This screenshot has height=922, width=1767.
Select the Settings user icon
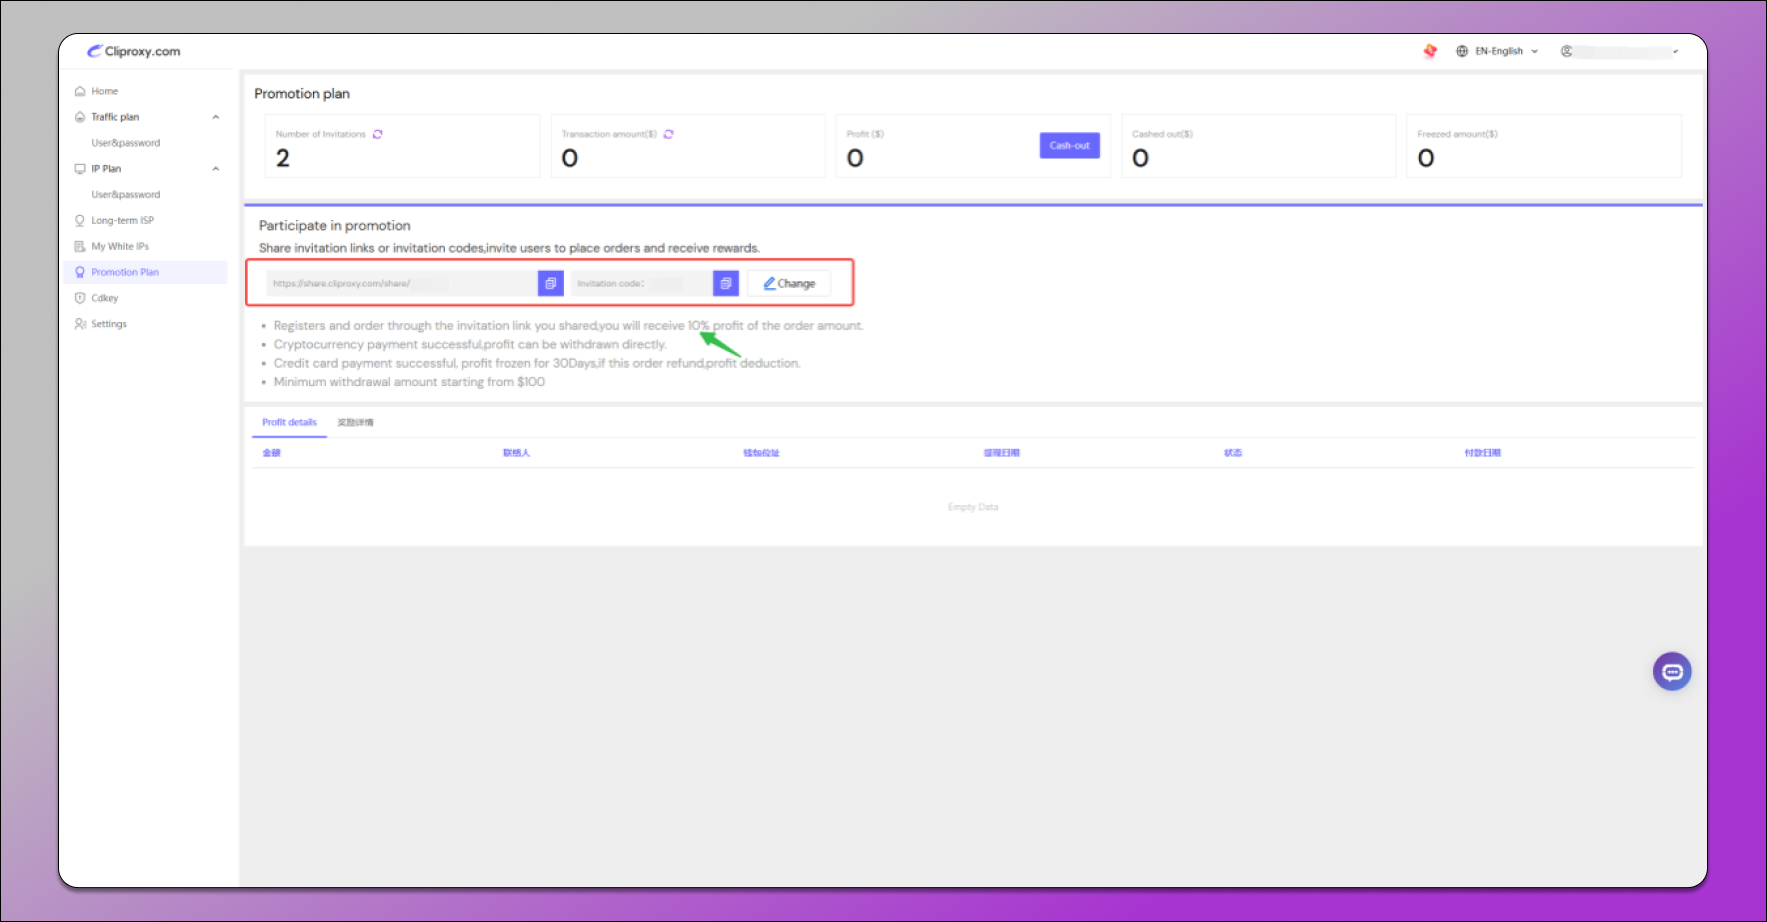[80, 324]
